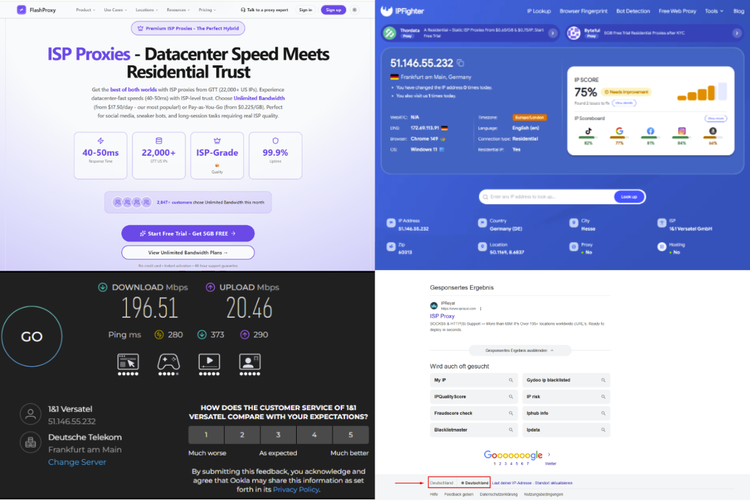750x500 pixels.
Task: Open the Blog menu item
Action: pyautogui.click(x=739, y=11)
